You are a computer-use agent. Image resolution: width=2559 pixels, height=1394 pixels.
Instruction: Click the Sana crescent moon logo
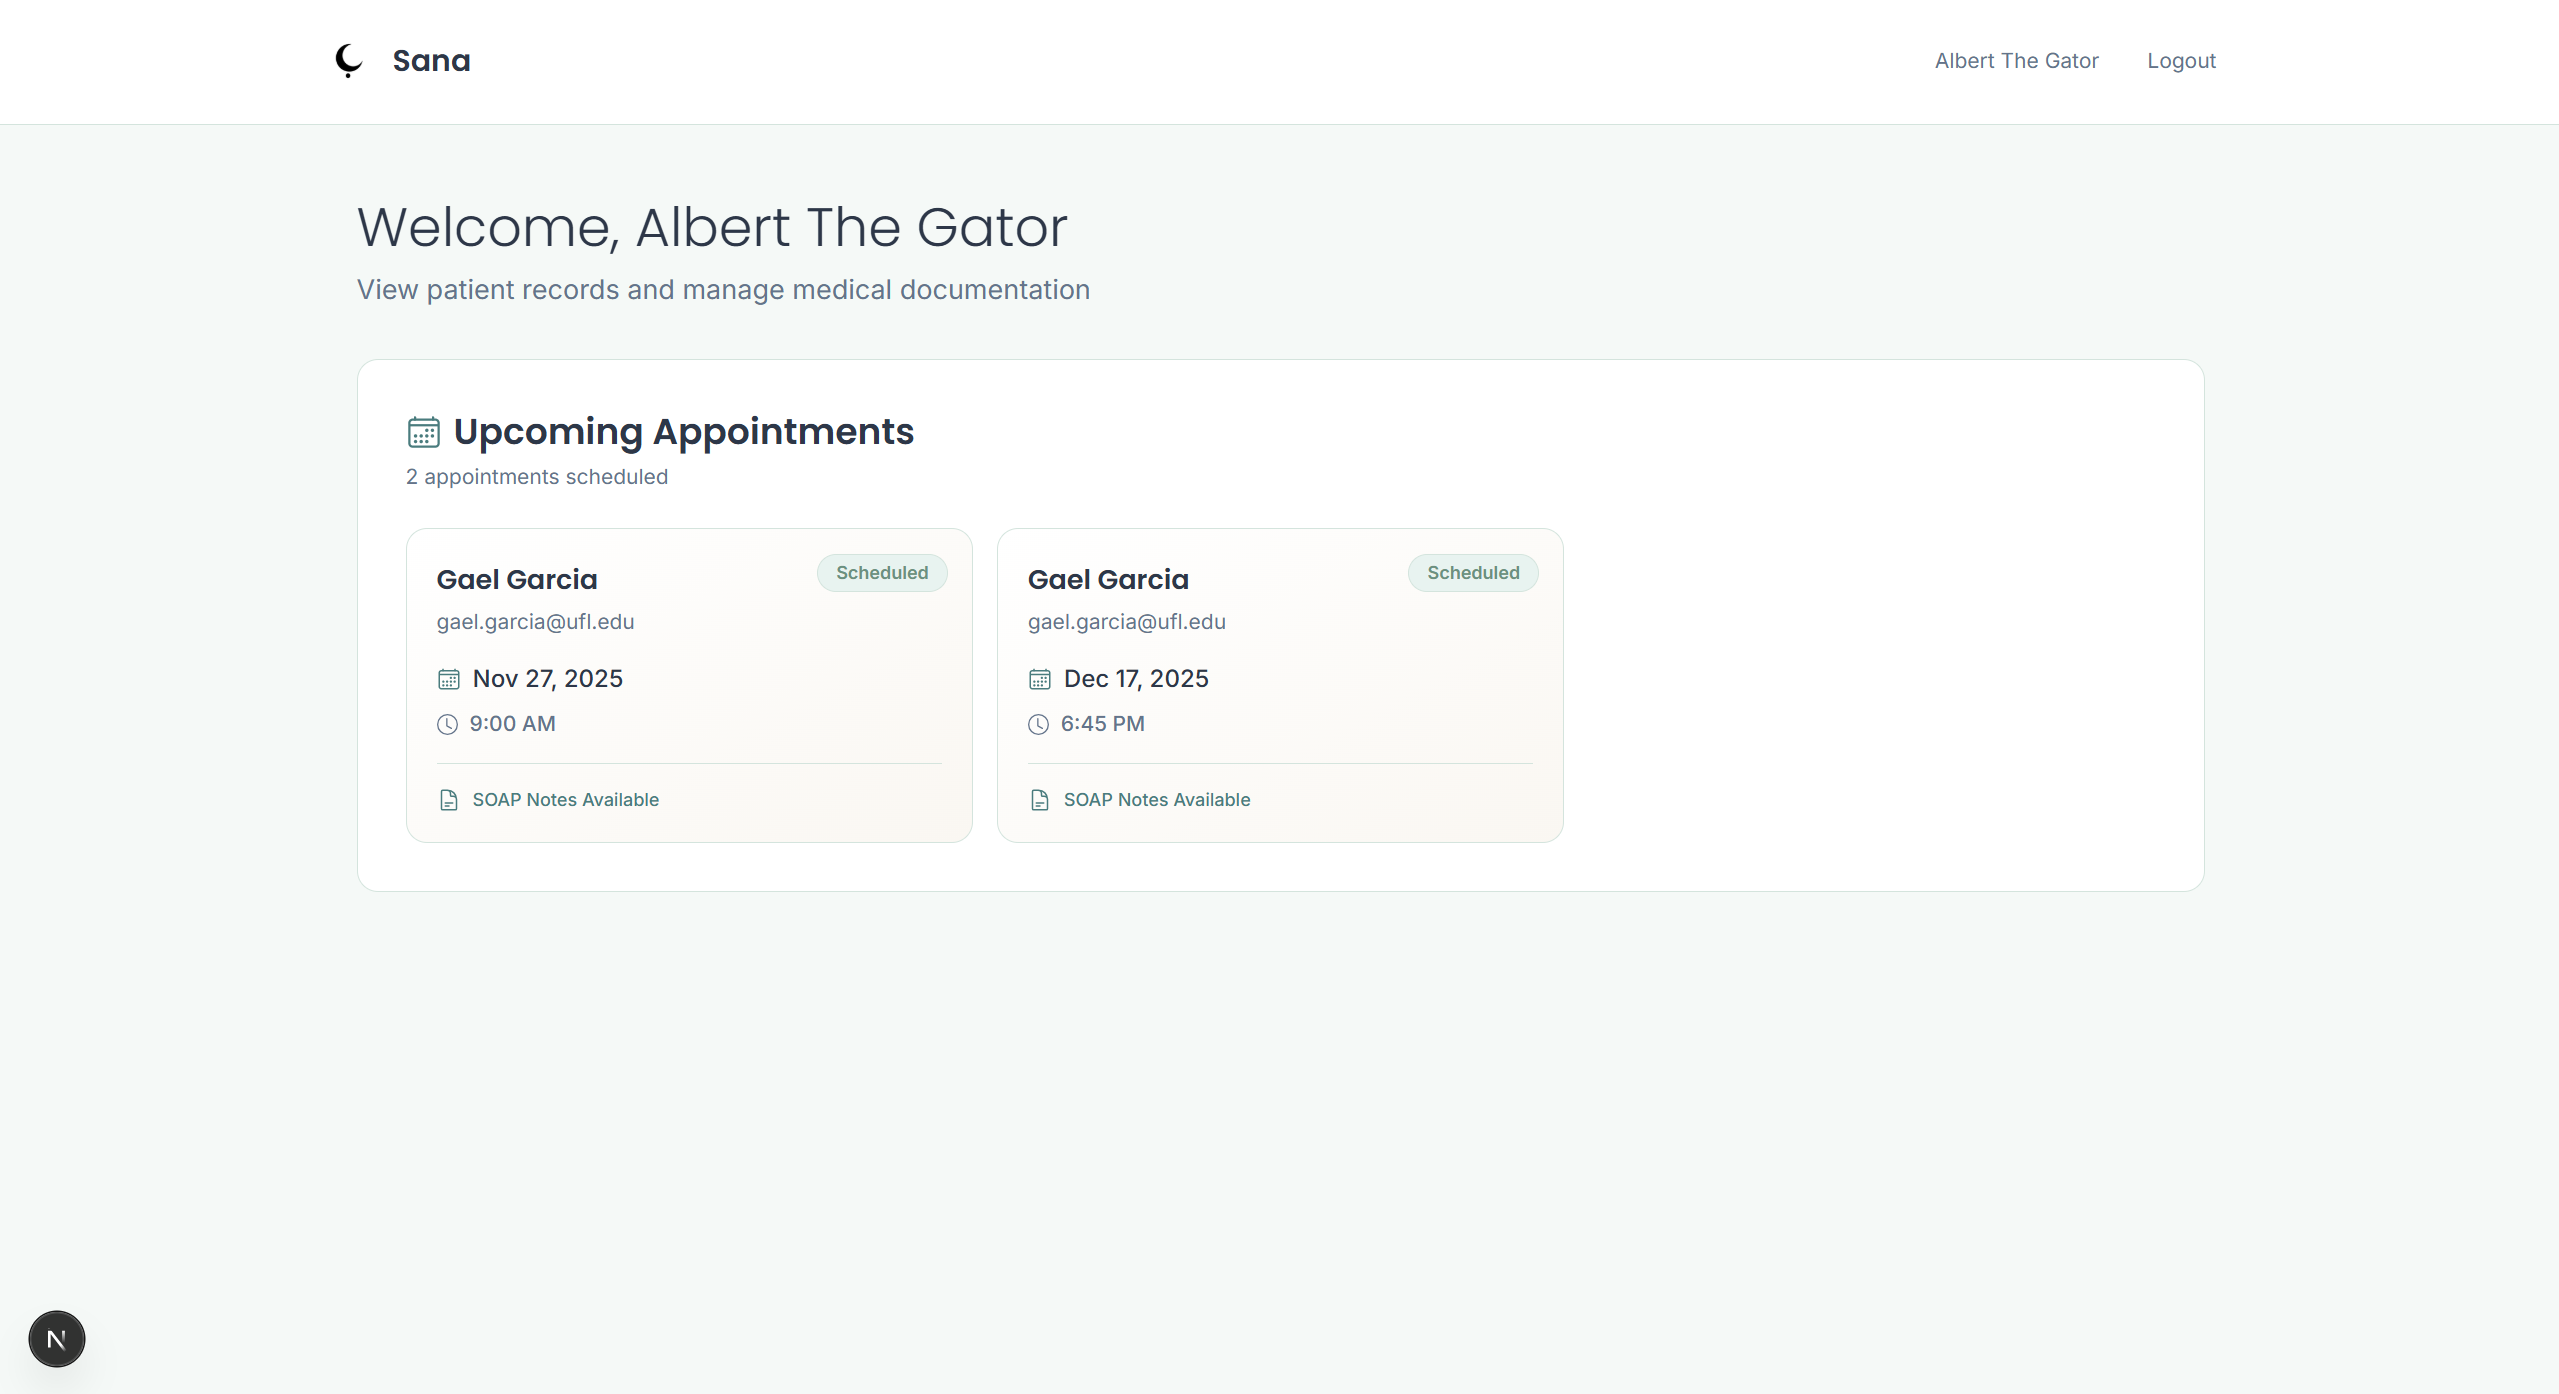348,60
